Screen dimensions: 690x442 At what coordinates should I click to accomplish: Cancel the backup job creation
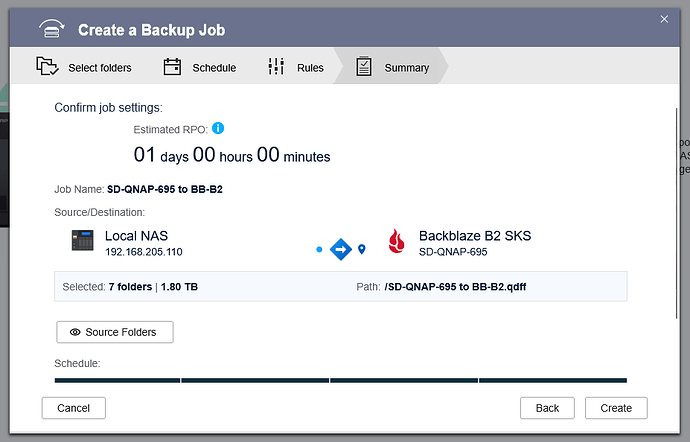[73, 408]
